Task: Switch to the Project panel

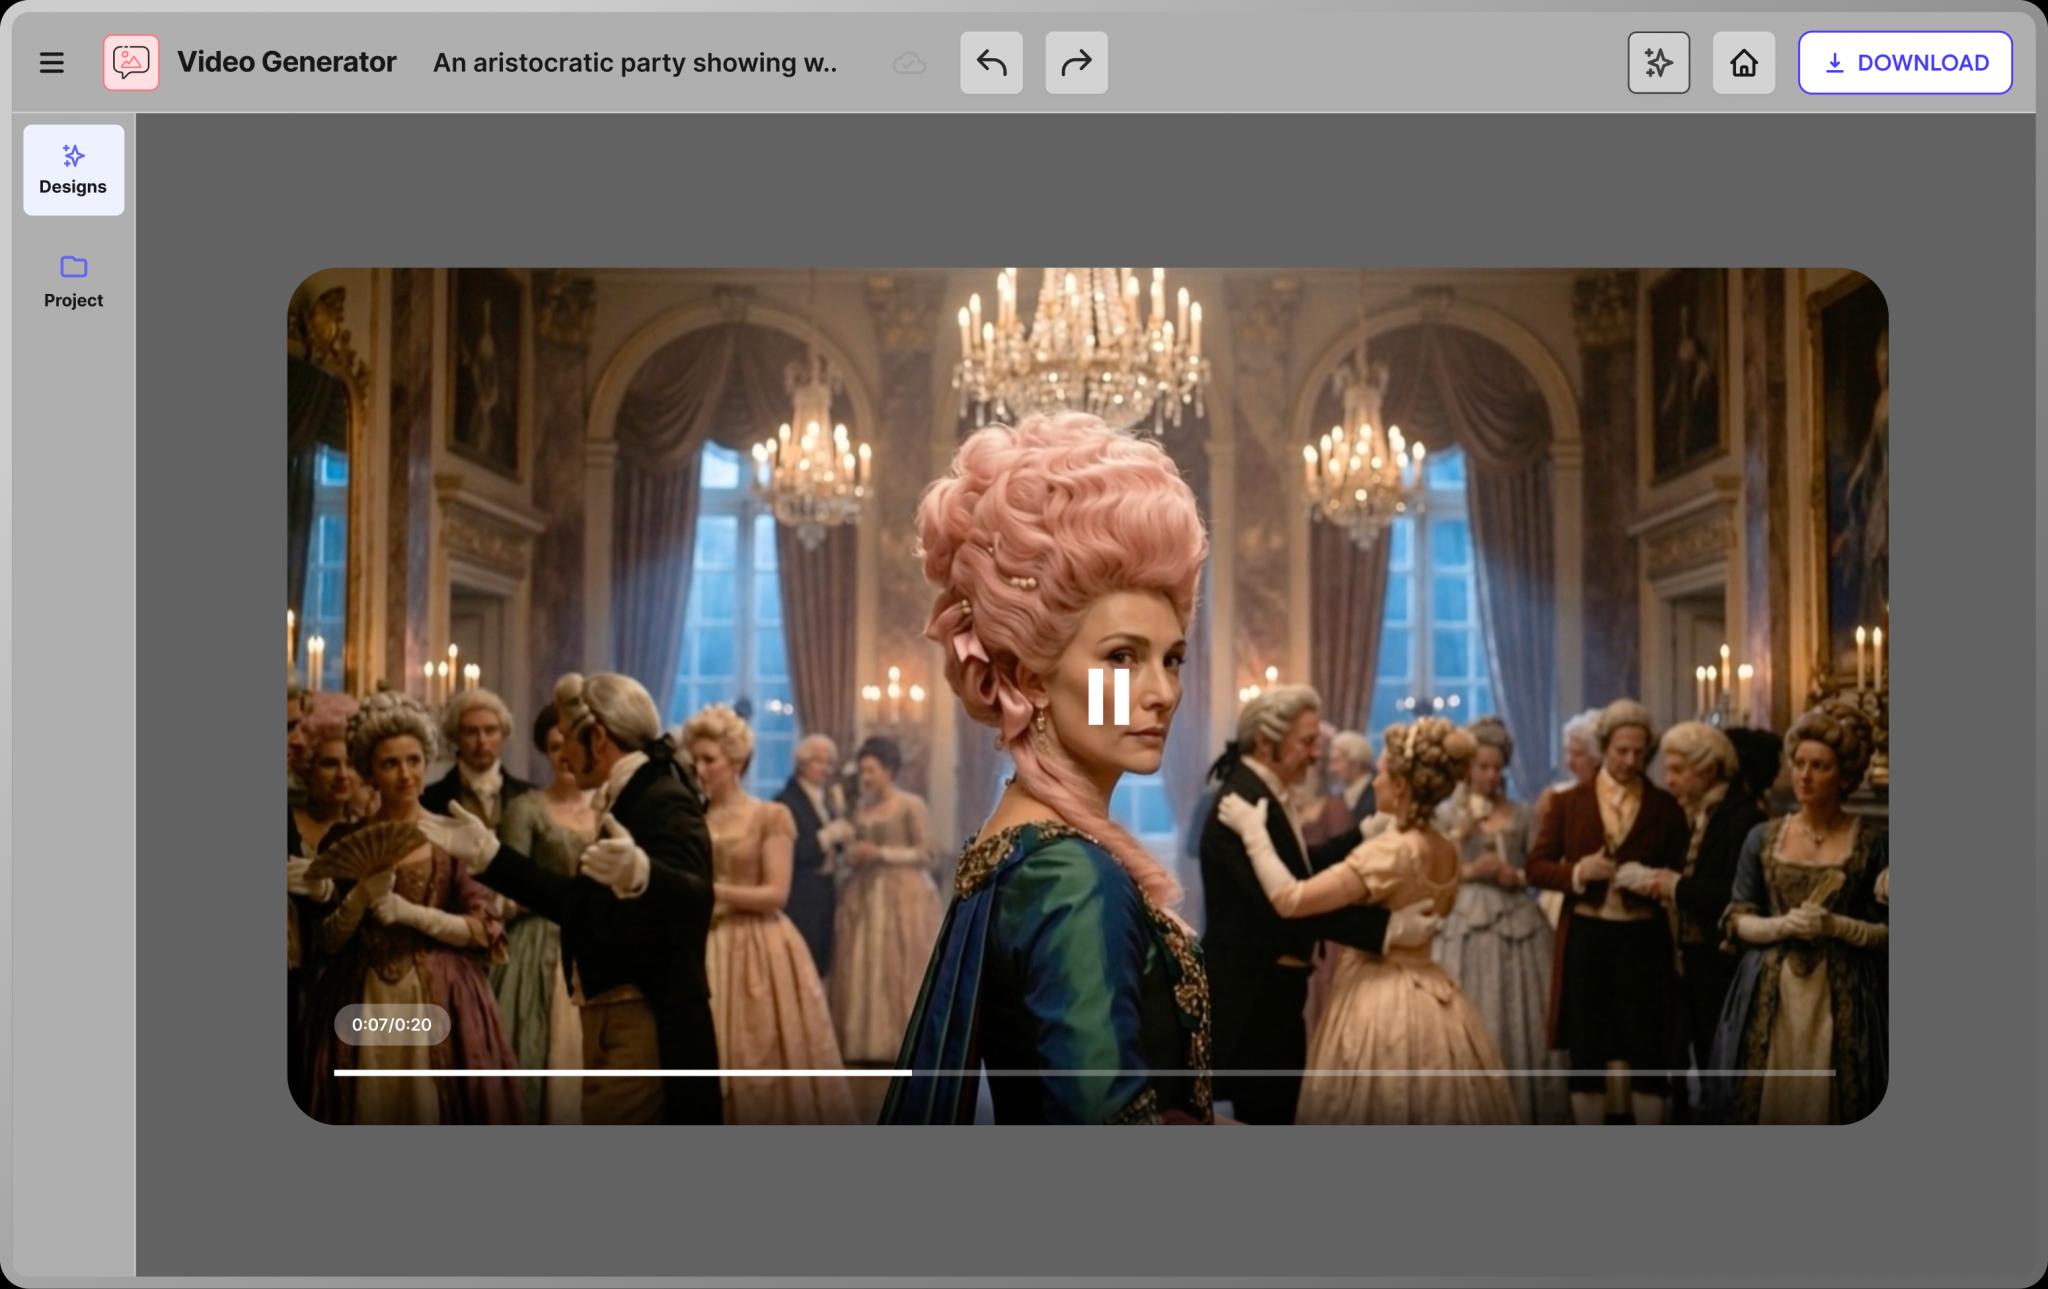Action: [x=73, y=281]
